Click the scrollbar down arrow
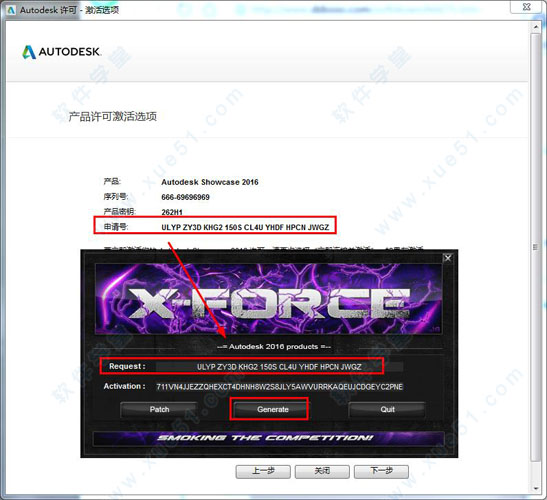Viewport: 547px width, 500px height. (535, 489)
